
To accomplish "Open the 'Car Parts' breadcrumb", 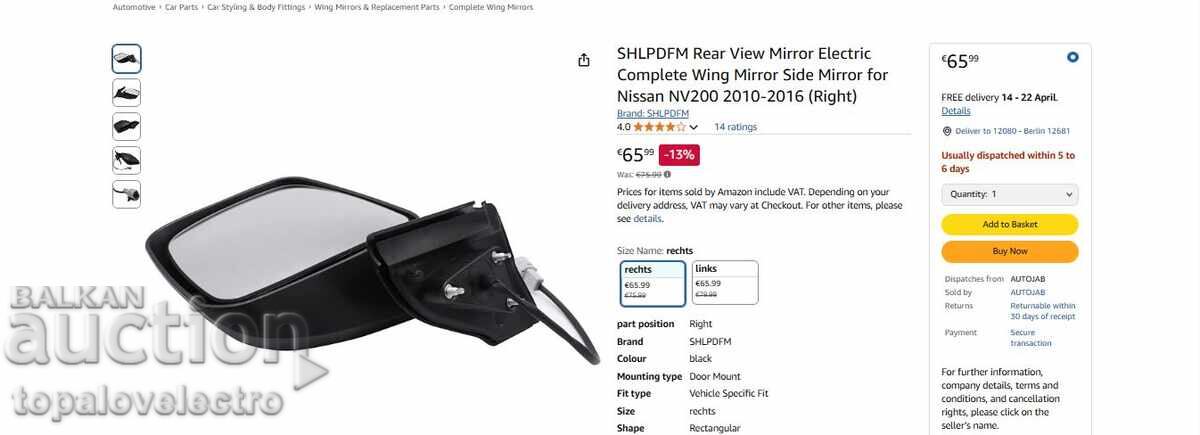I will click(181, 7).
